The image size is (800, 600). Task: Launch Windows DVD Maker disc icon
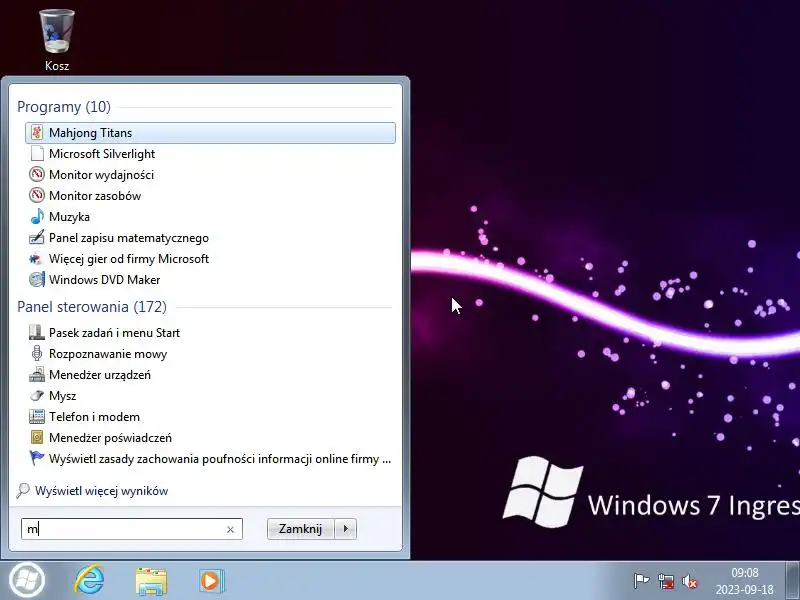(37, 280)
